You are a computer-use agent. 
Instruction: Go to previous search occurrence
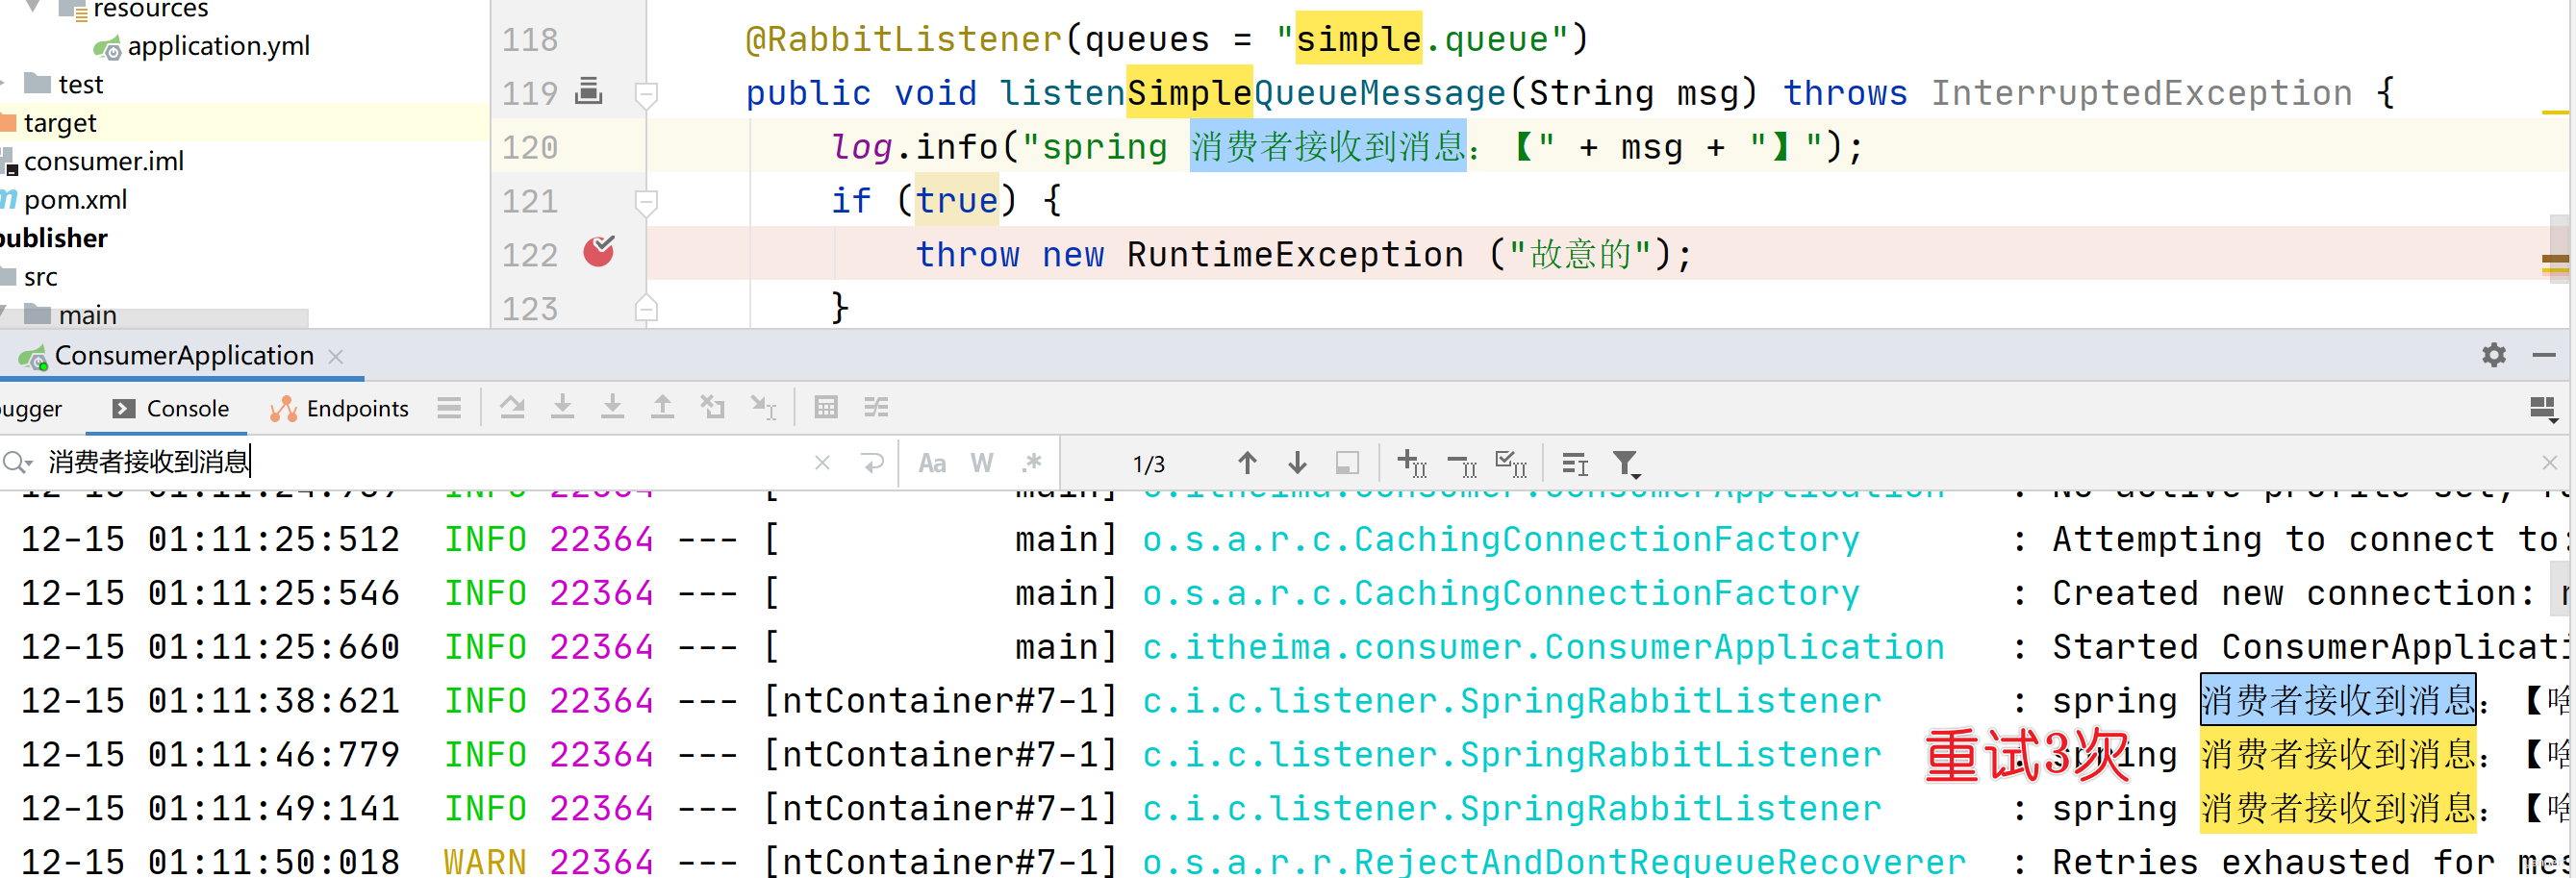point(1247,462)
